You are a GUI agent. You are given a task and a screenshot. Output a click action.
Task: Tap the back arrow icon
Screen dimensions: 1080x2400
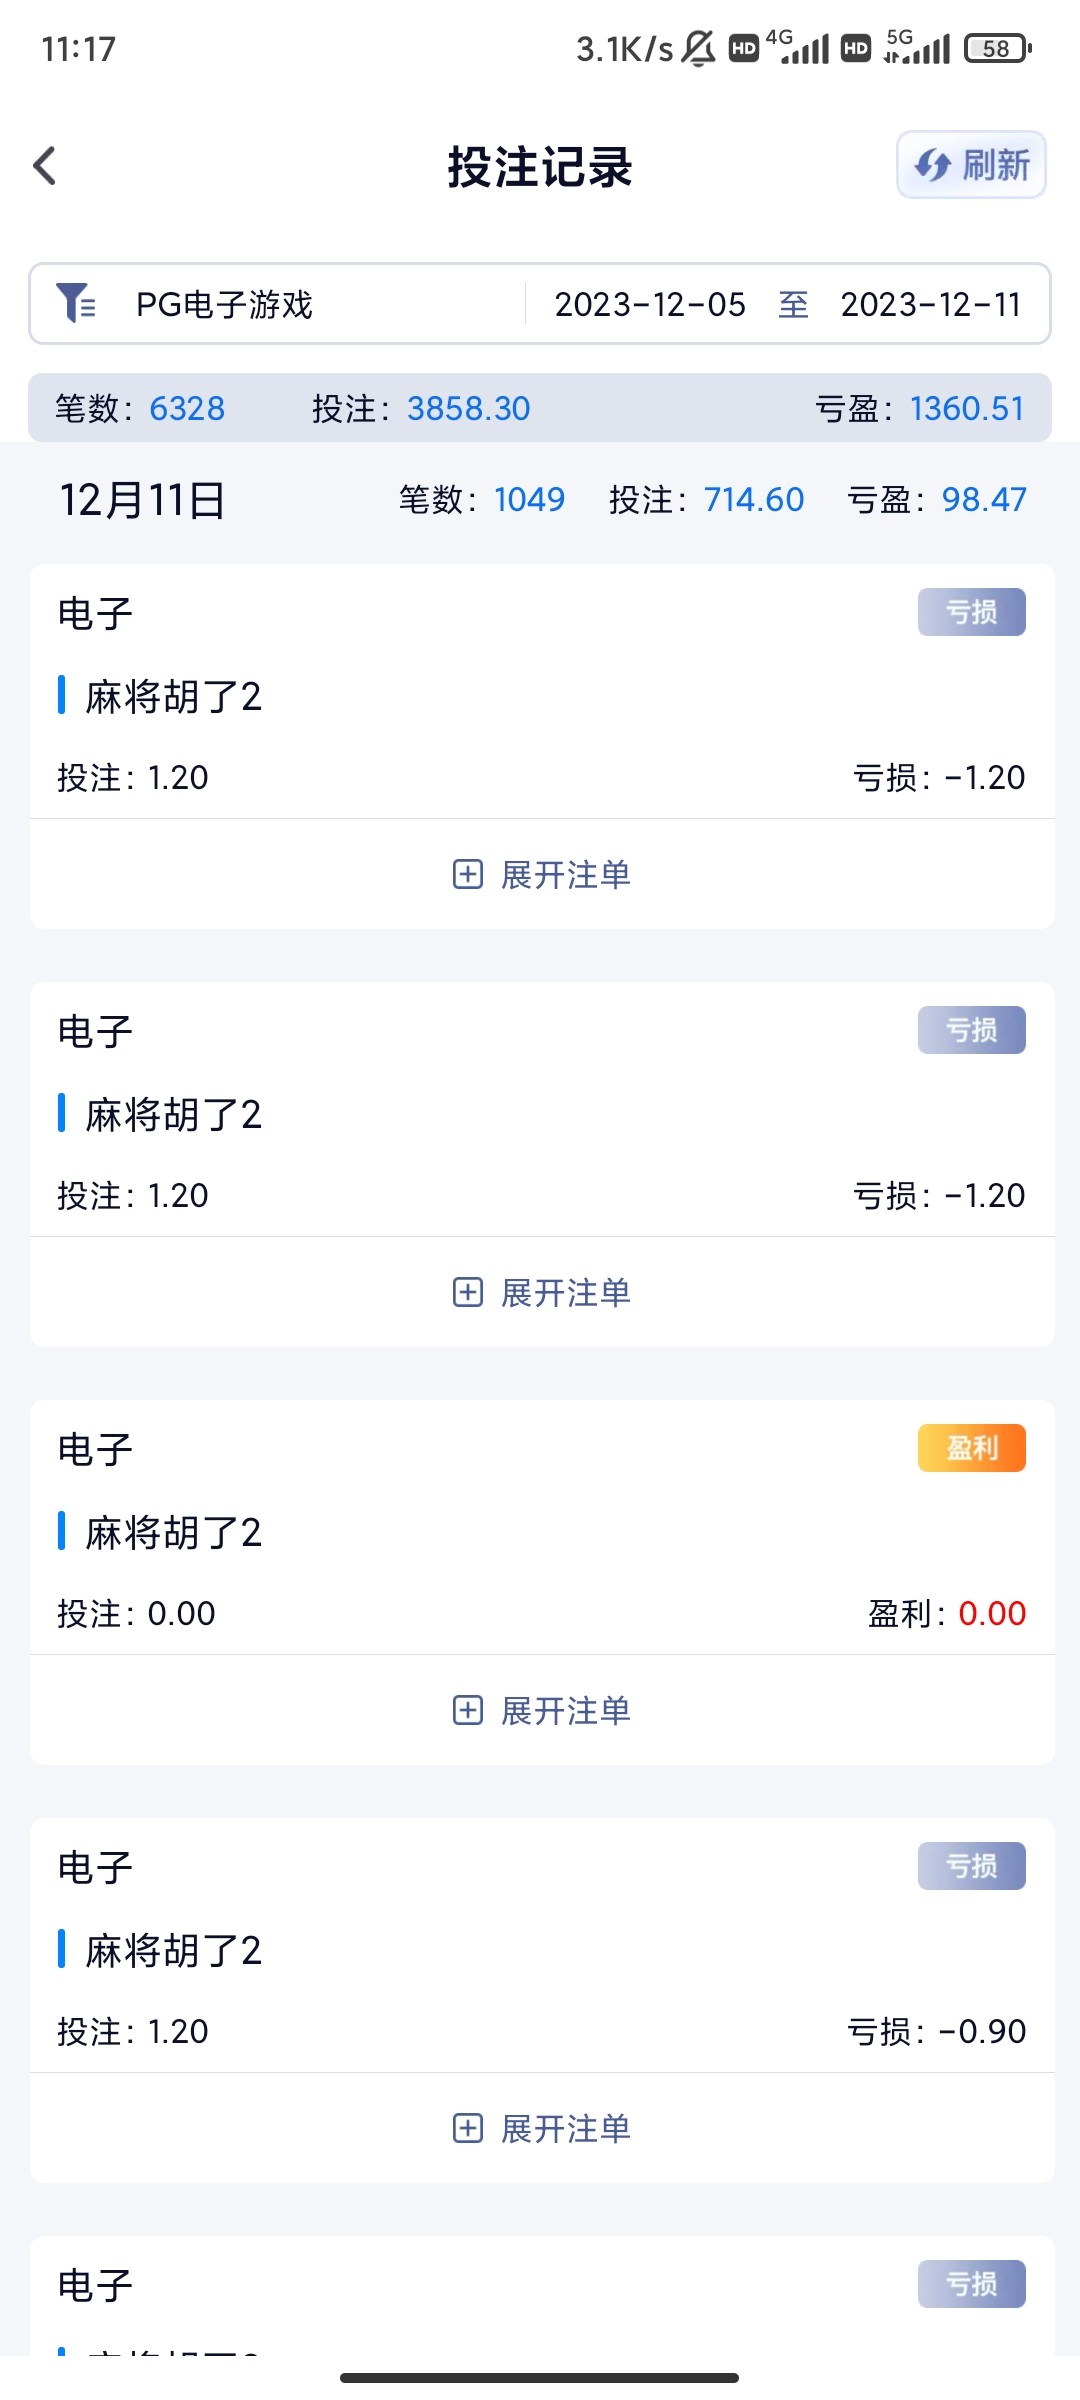45,166
